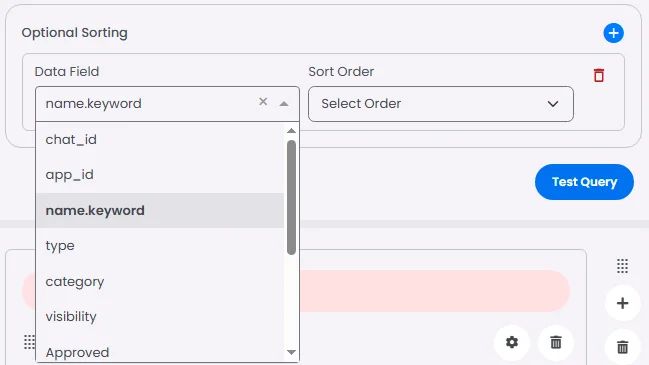Click the dropdown list scroll down arrow
The width and height of the screenshot is (649, 365).
(291, 353)
